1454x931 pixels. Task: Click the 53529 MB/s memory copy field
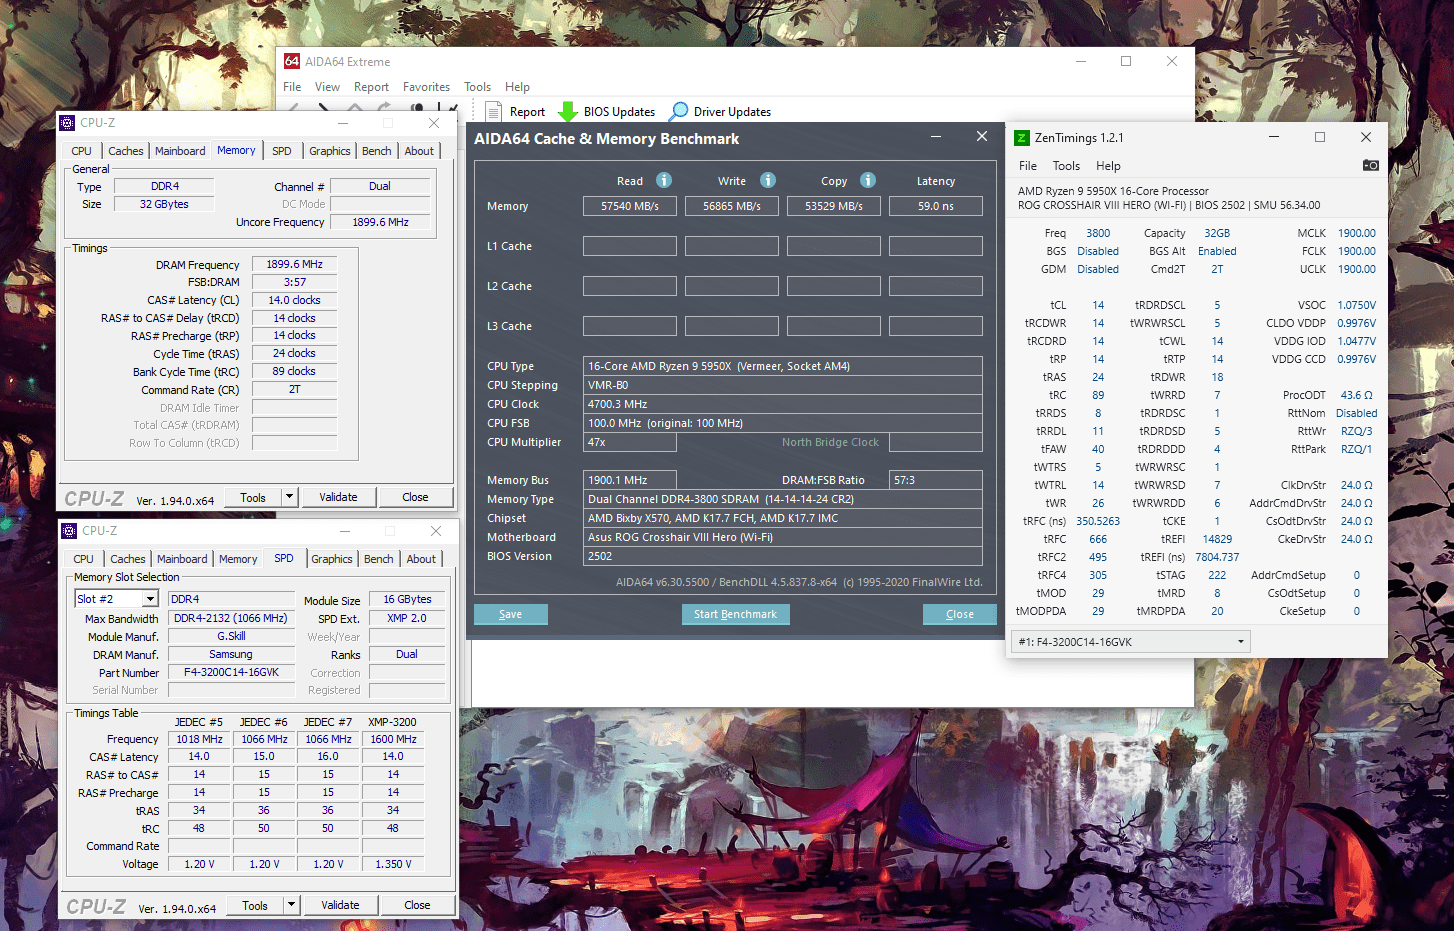click(x=834, y=206)
